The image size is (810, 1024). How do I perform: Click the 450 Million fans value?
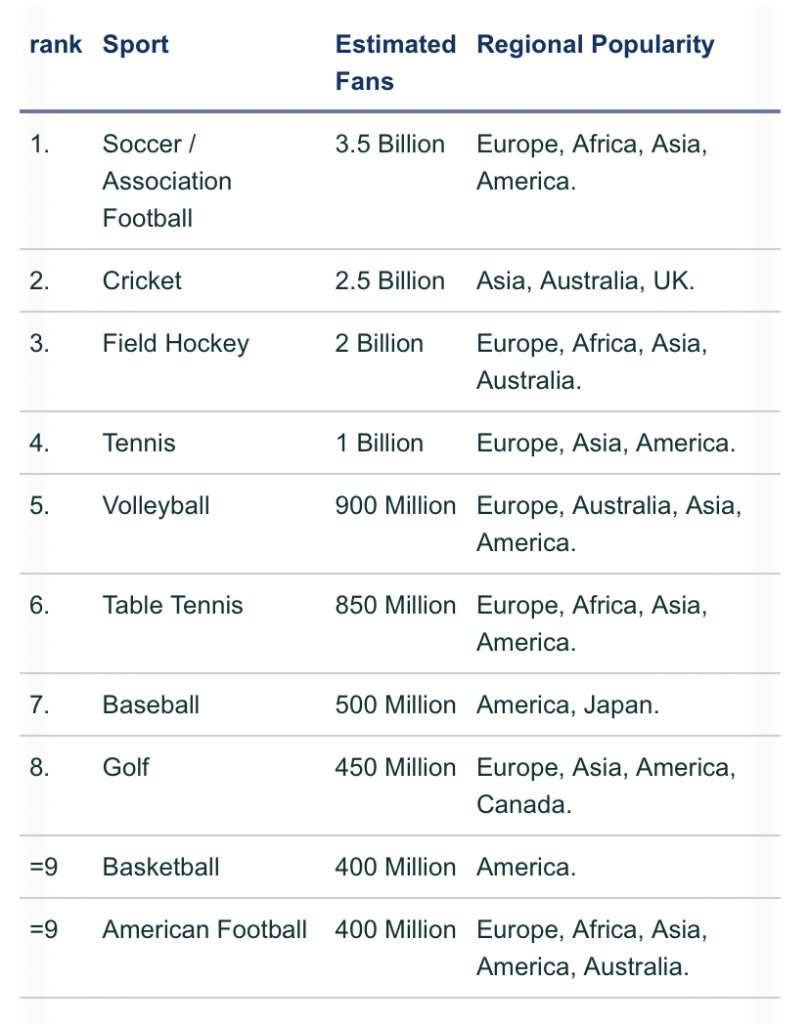pos(395,767)
